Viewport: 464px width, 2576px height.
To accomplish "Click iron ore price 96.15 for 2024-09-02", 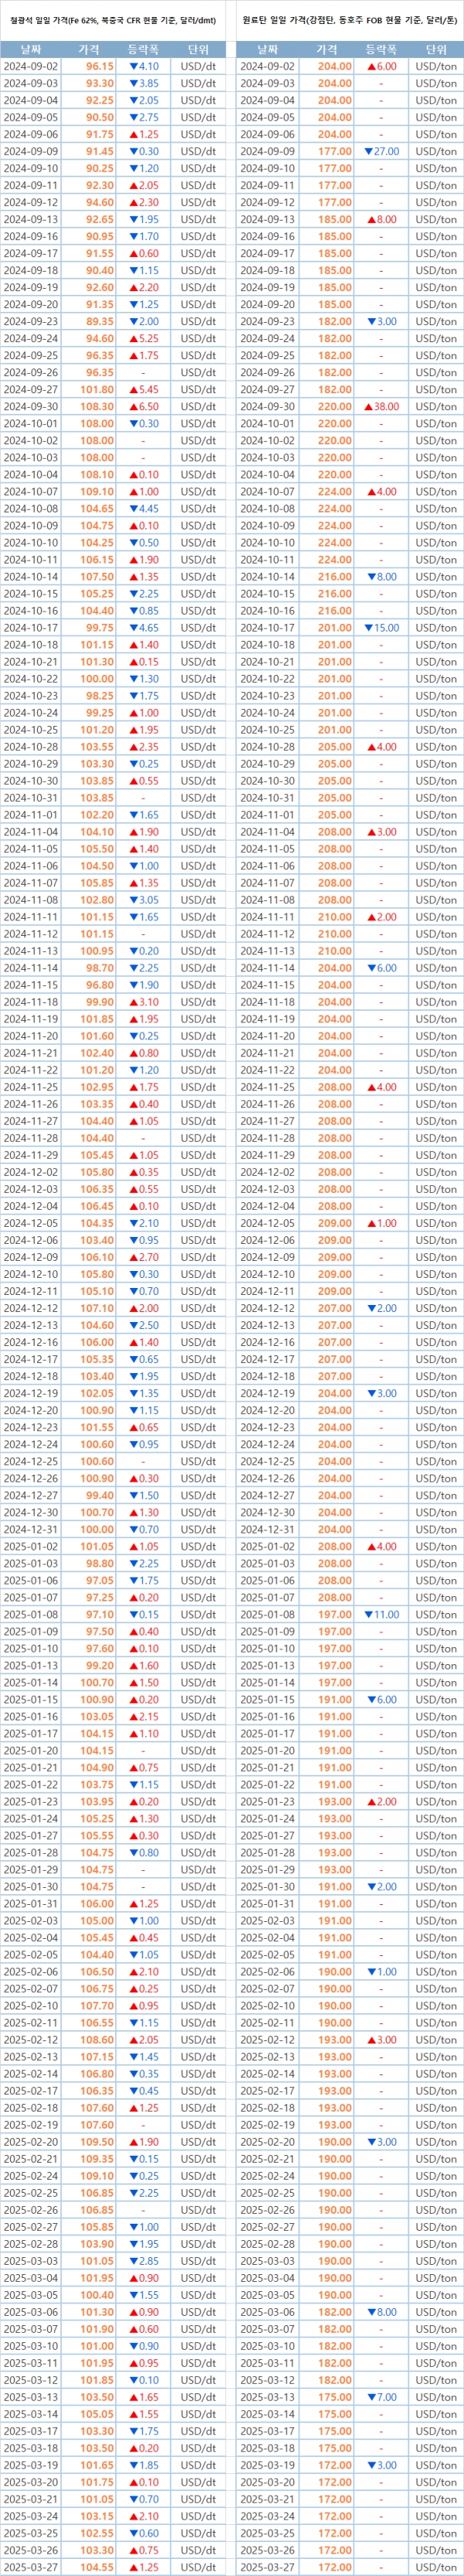I will pyautogui.click(x=100, y=66).
